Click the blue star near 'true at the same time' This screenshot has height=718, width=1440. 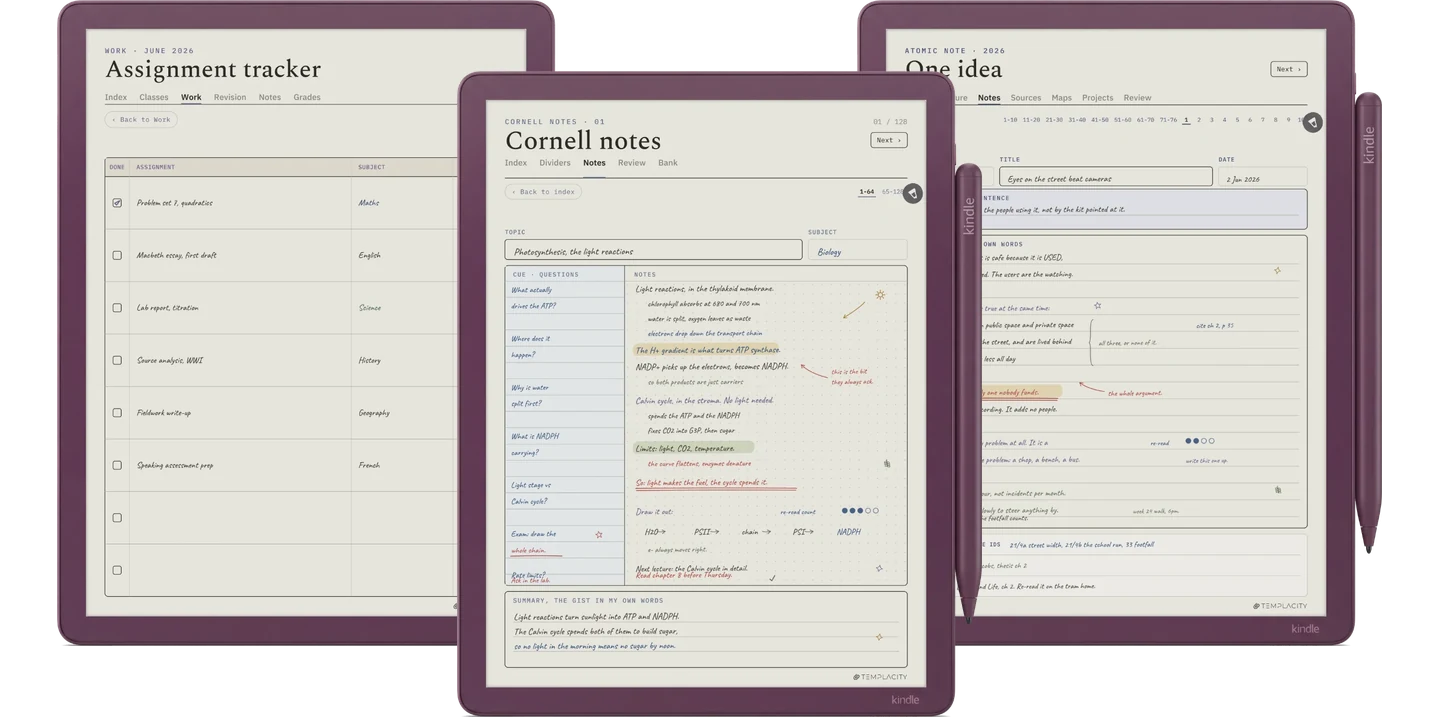tap(1097, 306)
